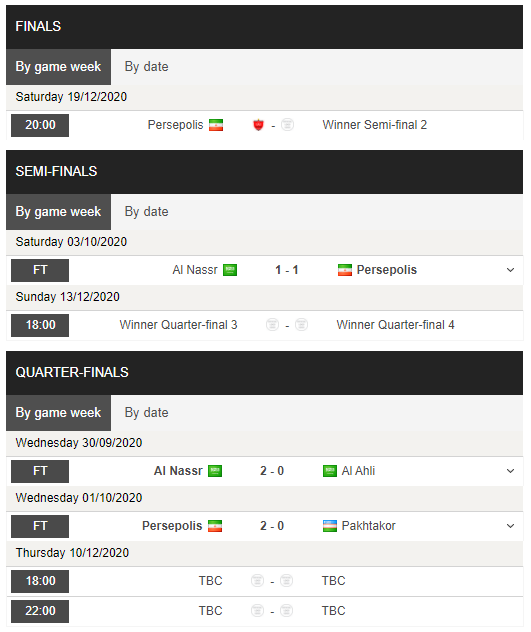Open Pakhtakor team link
Screen dimensions: 531x632
[369, 526]
